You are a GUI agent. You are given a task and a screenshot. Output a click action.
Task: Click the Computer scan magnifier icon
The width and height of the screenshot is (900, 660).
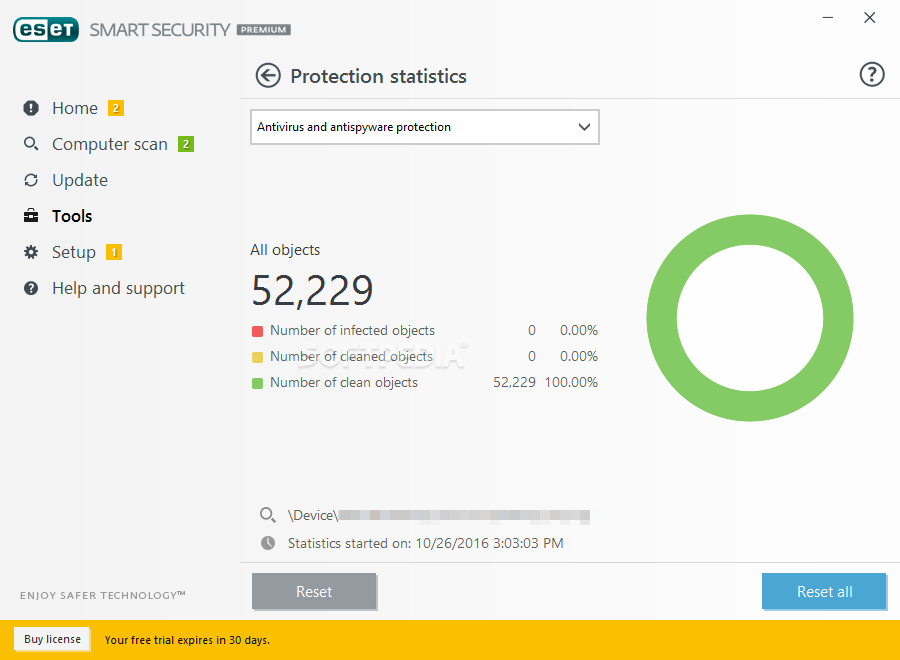click(x=31, y=143)
